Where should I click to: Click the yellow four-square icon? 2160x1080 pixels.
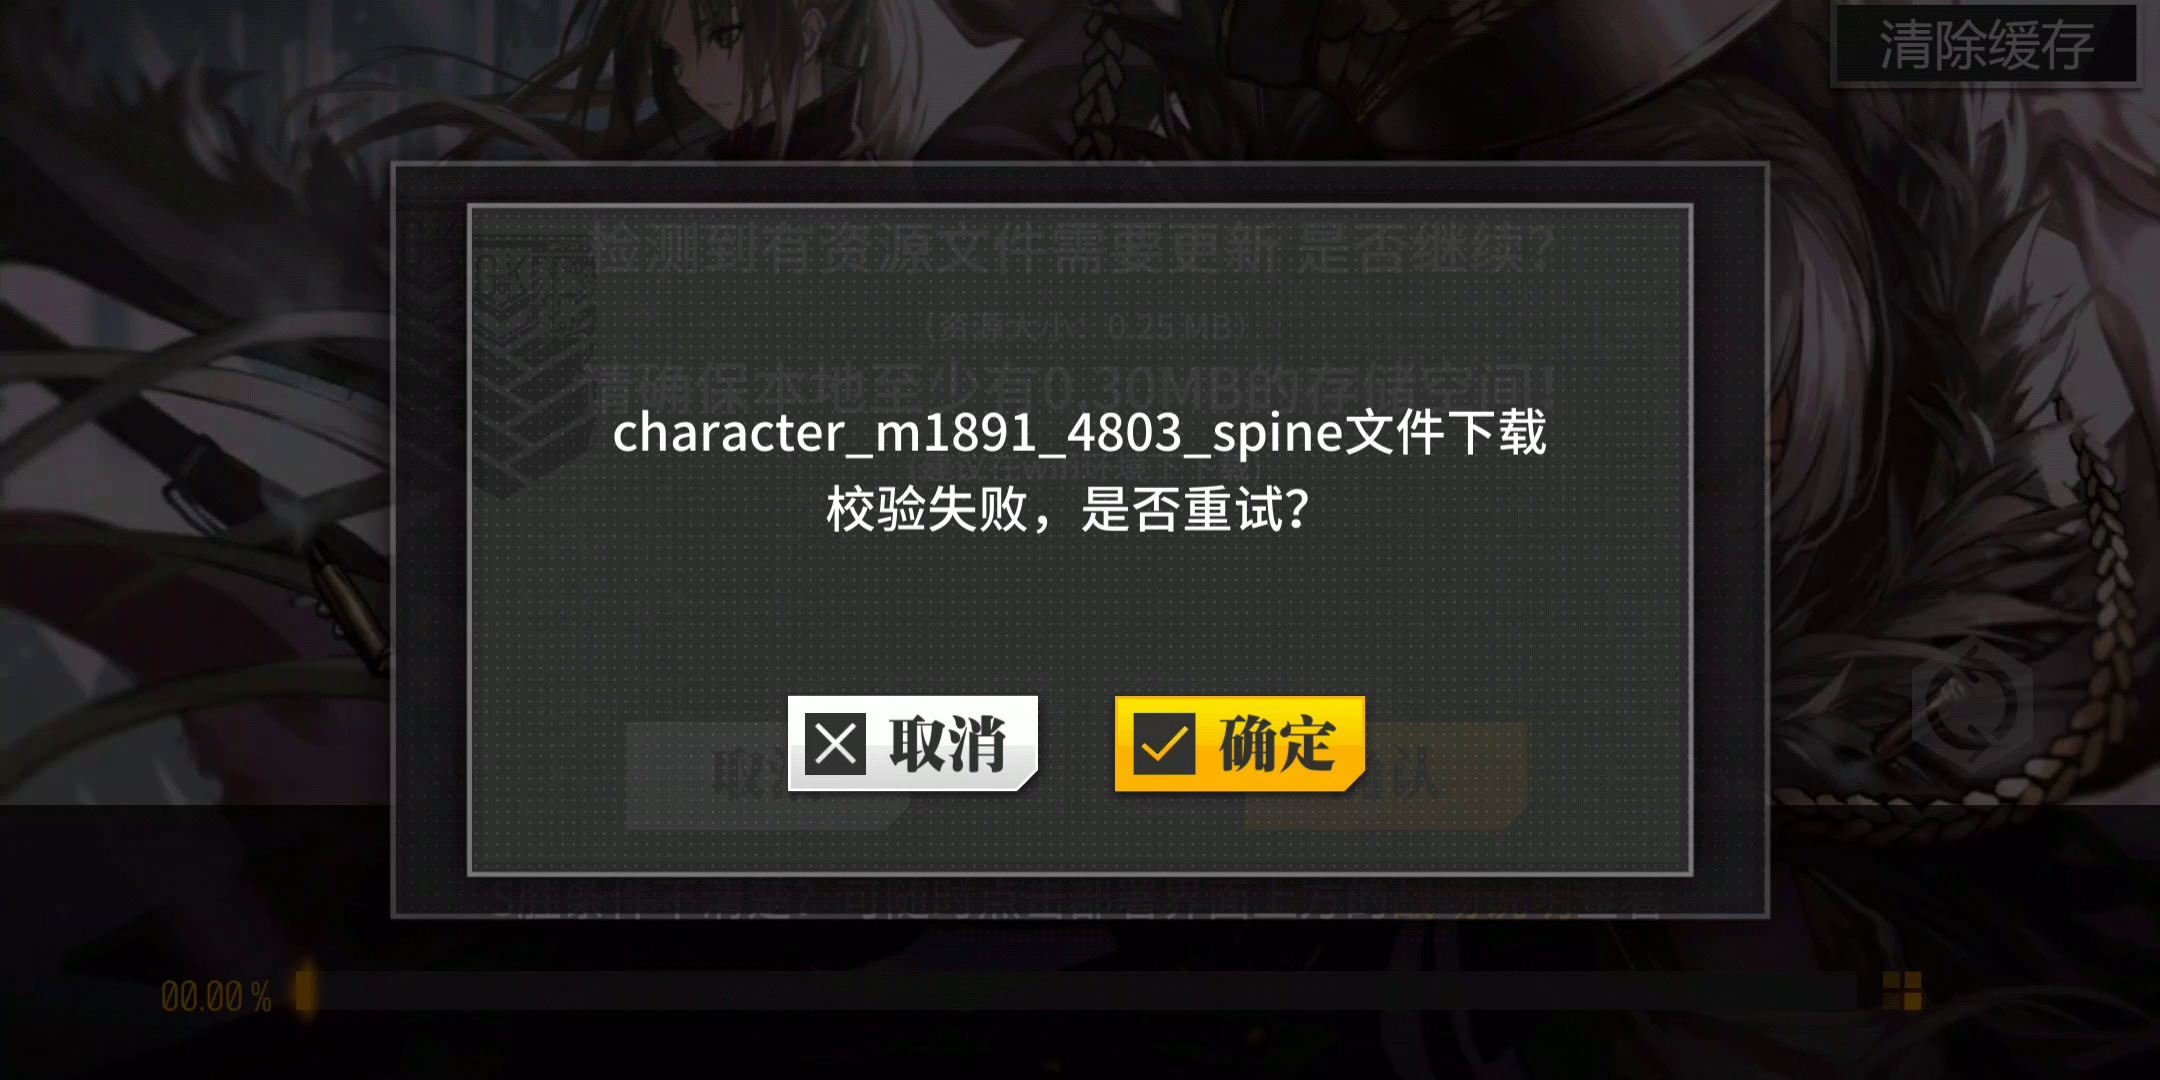(1902, 991)
